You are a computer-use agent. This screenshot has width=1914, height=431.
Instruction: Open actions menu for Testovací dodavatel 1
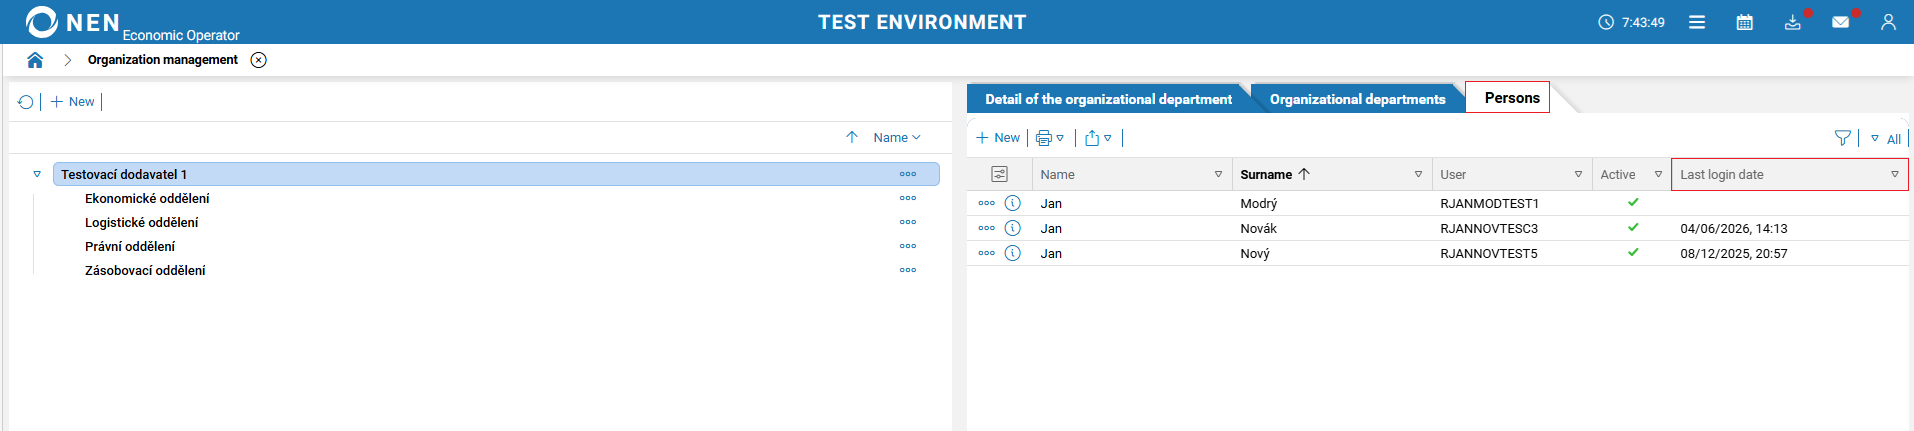pyautogui.click(x=908, y=174)
